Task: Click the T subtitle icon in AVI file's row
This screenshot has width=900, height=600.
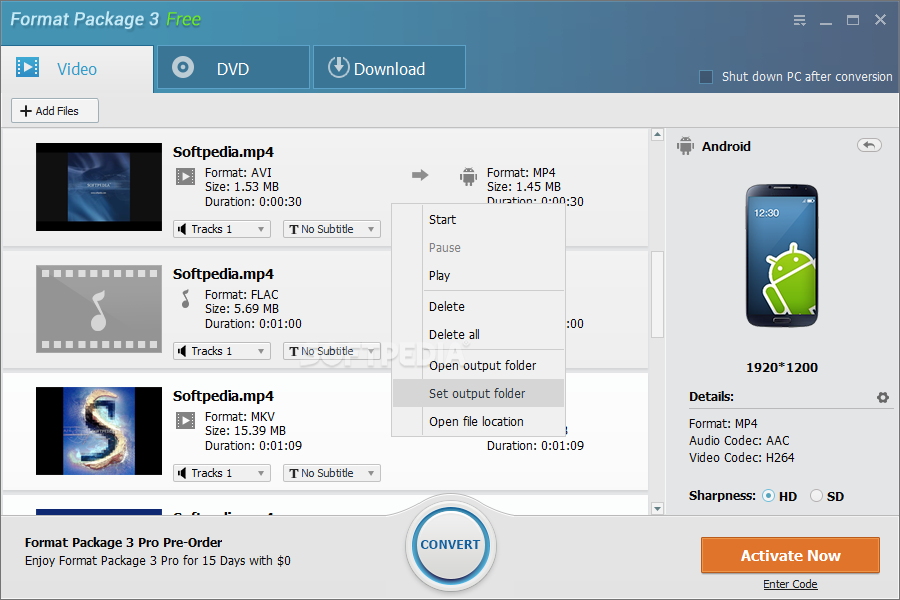Action: click(294, 230)
